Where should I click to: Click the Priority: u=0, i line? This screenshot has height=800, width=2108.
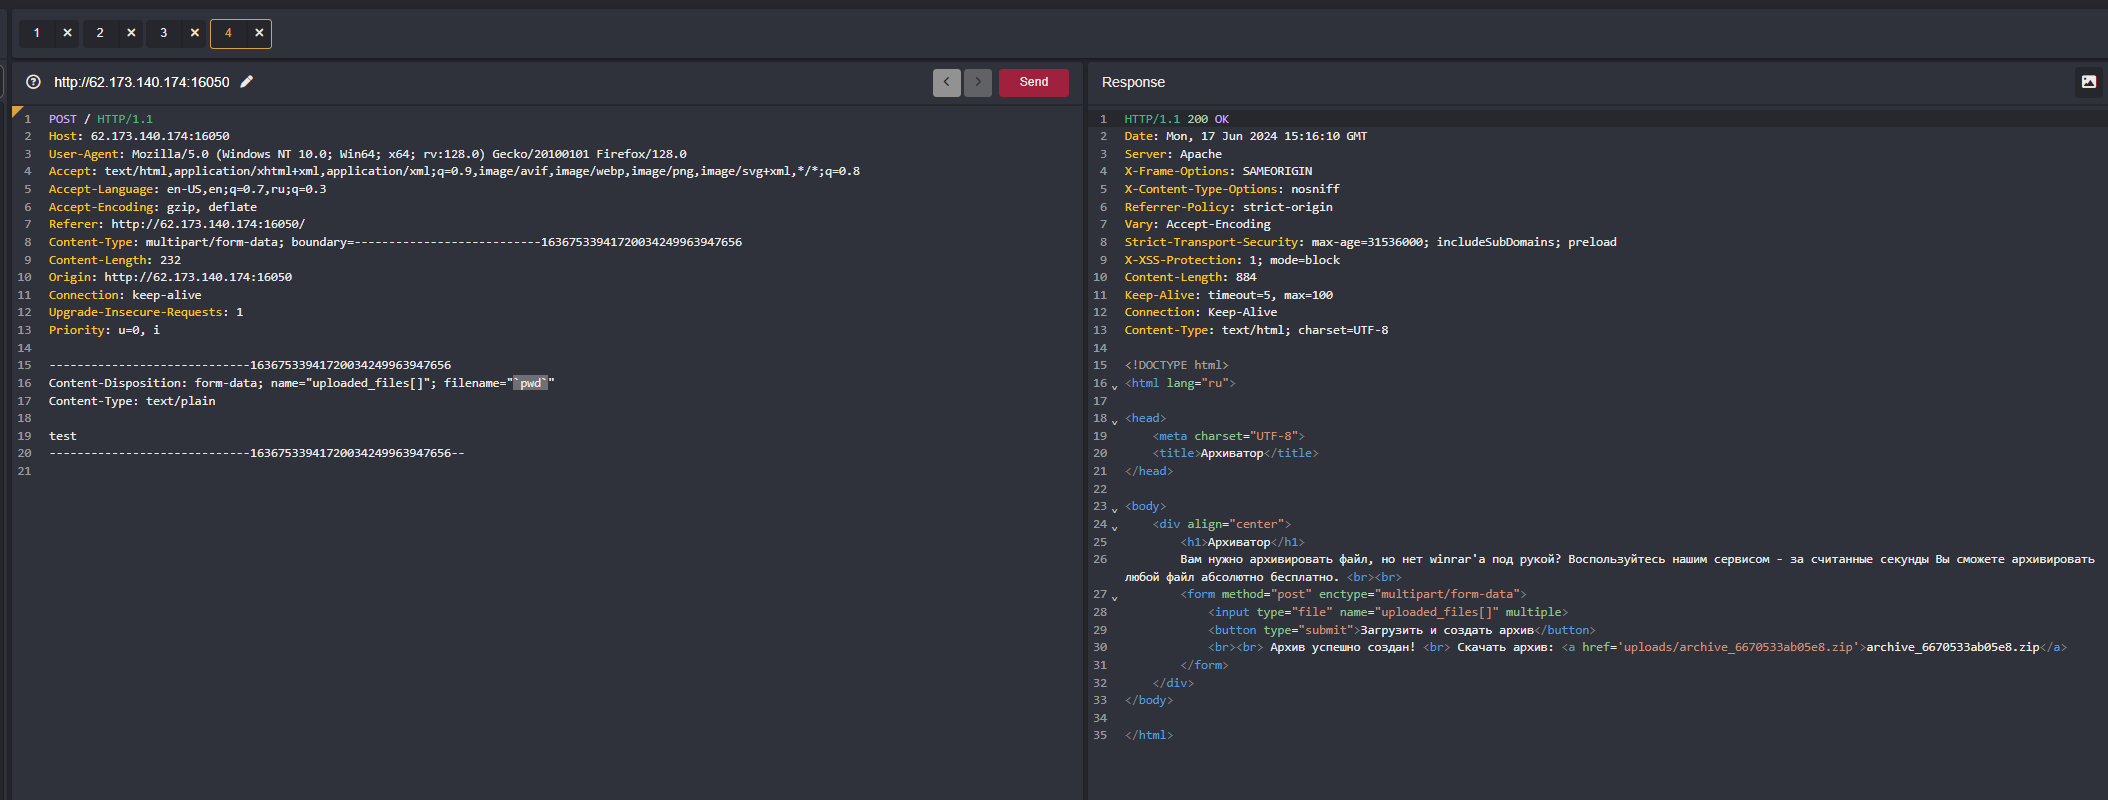coord(104,330)
